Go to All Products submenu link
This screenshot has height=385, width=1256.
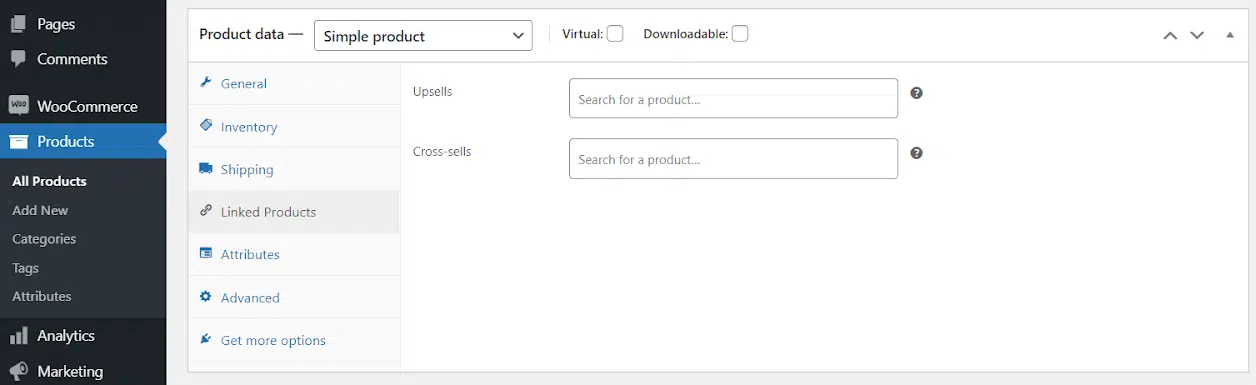point(49,181)
